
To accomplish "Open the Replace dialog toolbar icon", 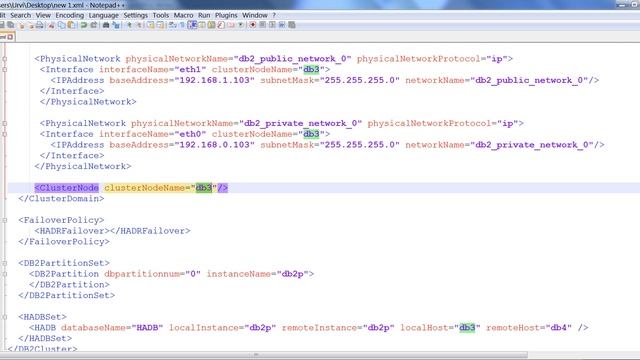I will [x=116, y=25].
